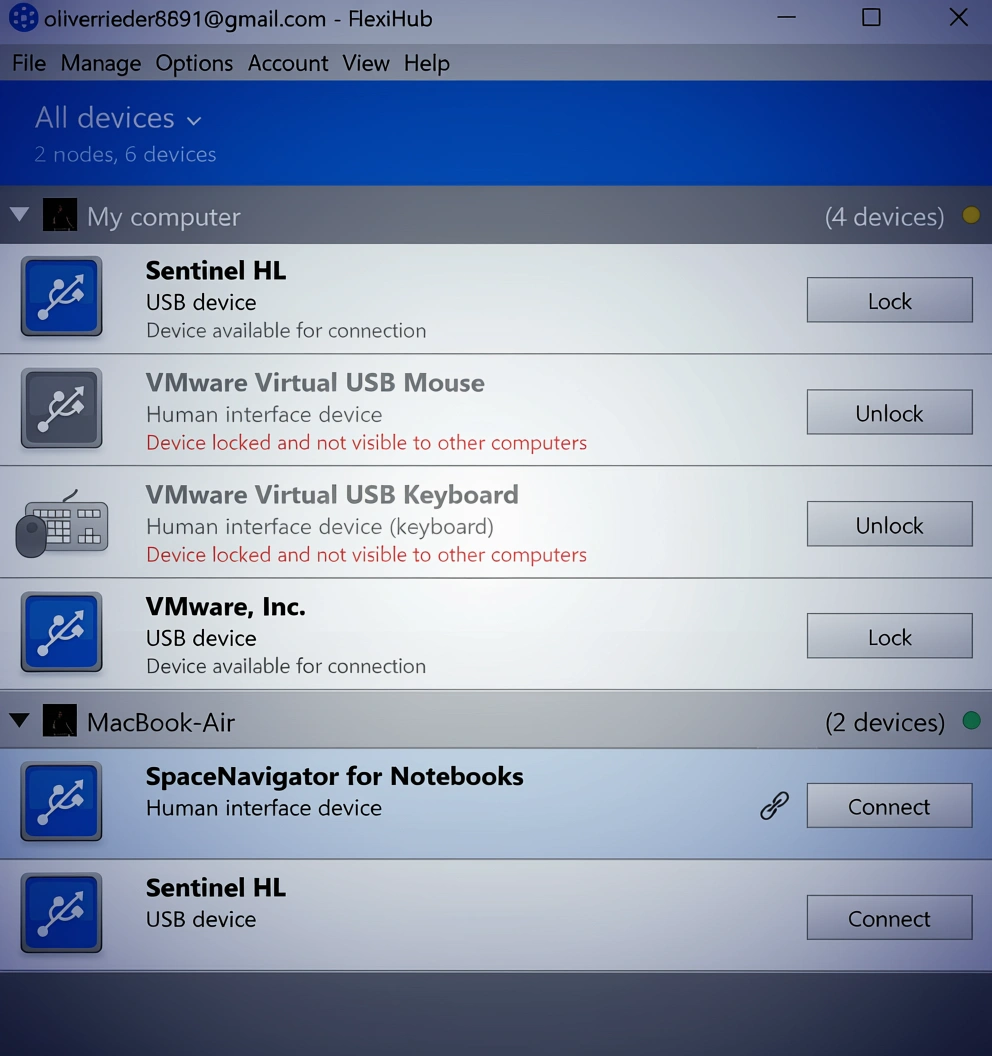Screen dimensions: 992x1056
Task: Click the SpaceNavigator for Notebooks USB icon
Action: 61,802
